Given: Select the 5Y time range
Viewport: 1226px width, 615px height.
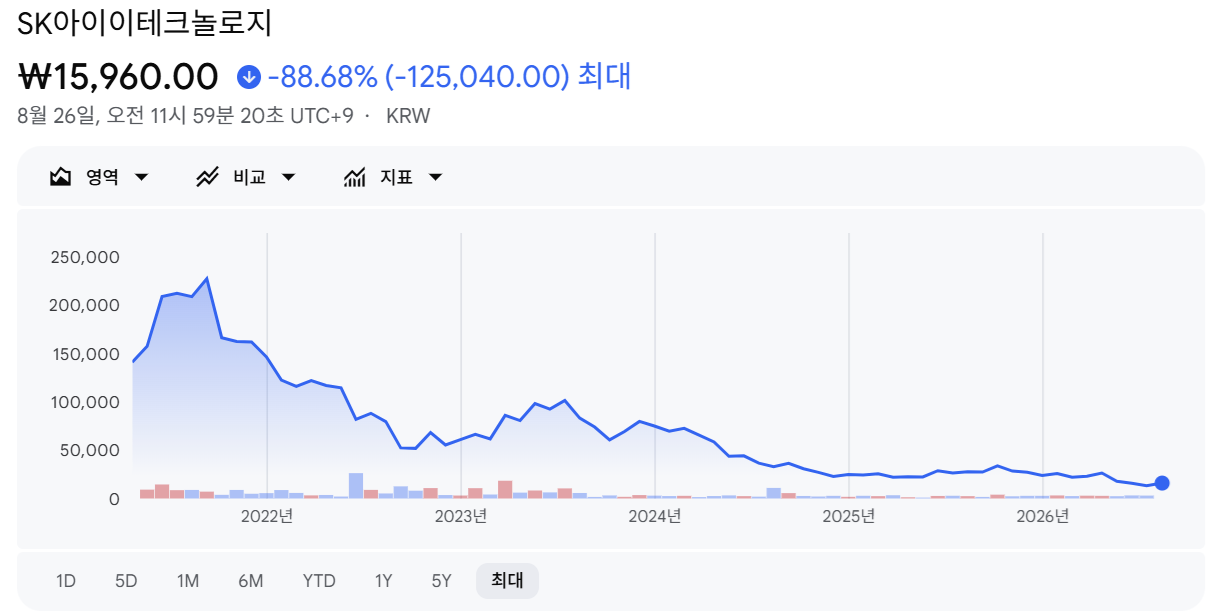Looking at the screenshot, I should 442,581.
